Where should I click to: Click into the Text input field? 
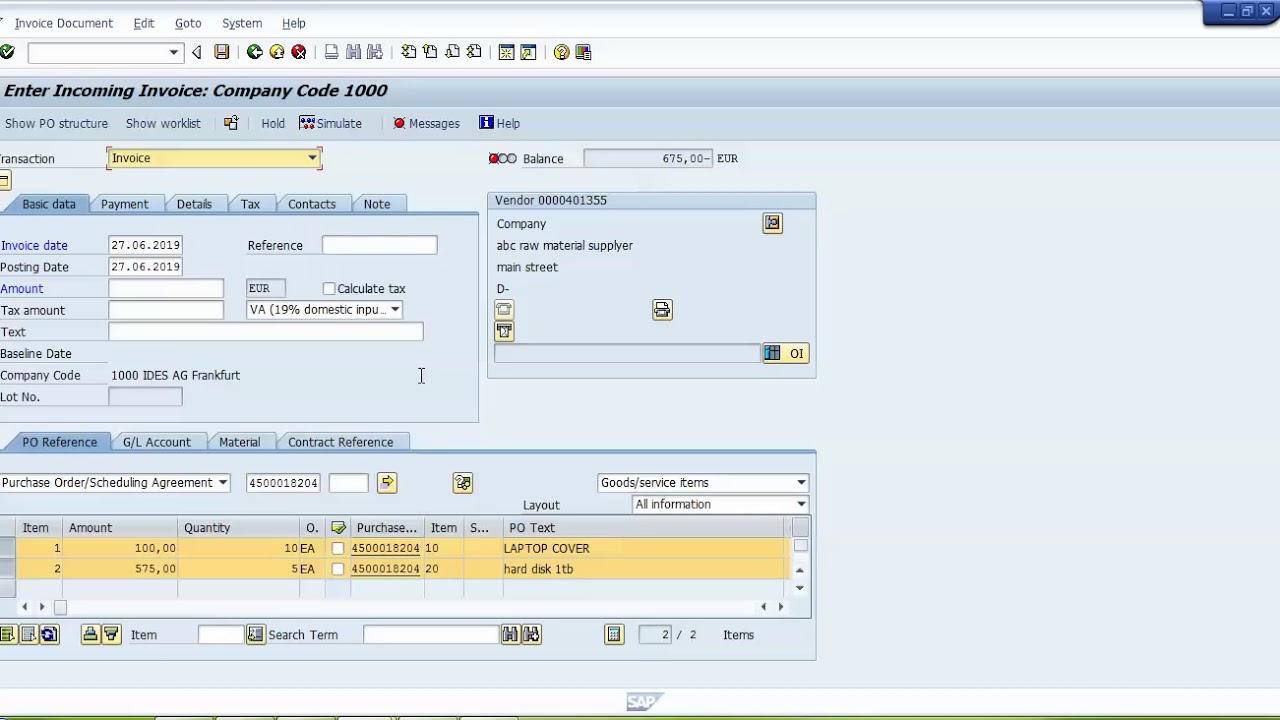click(x=266, y=332)
